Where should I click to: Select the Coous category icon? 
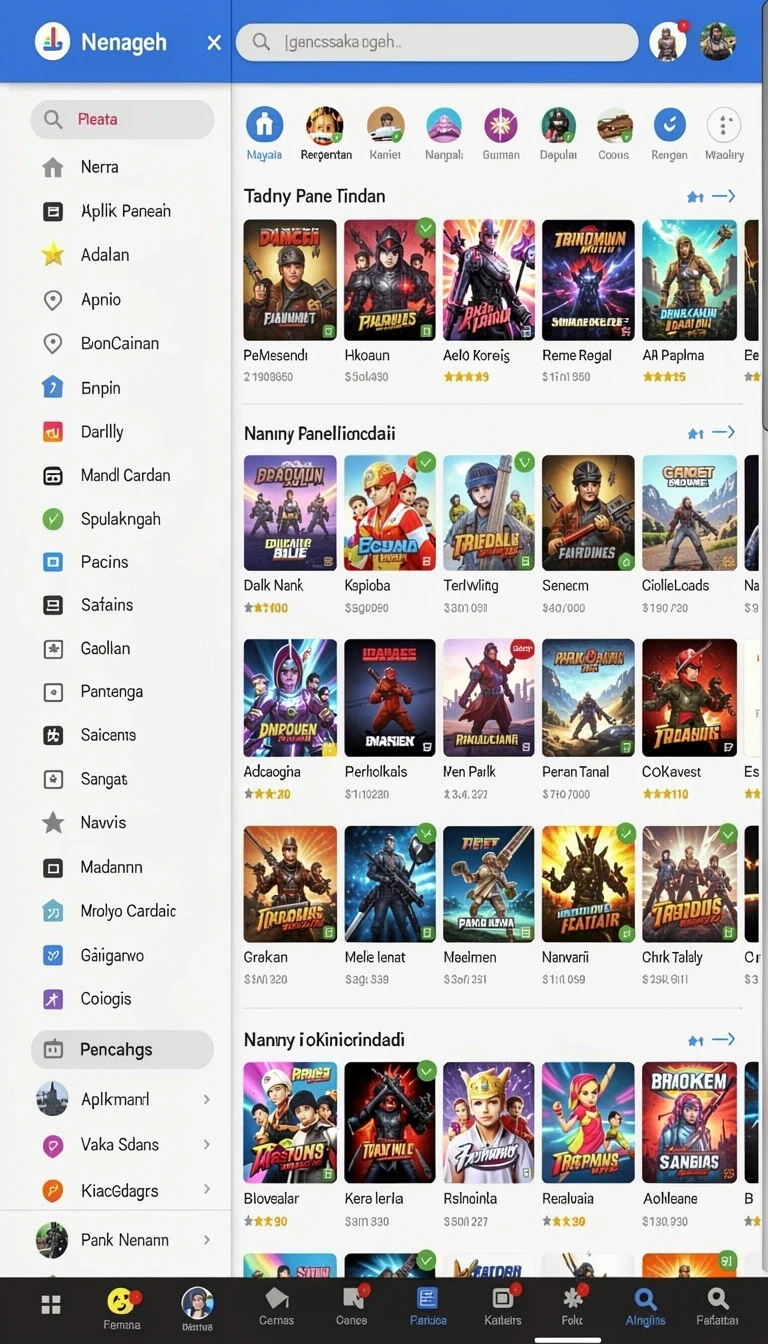pyautogui.click(x=614, y=125)
